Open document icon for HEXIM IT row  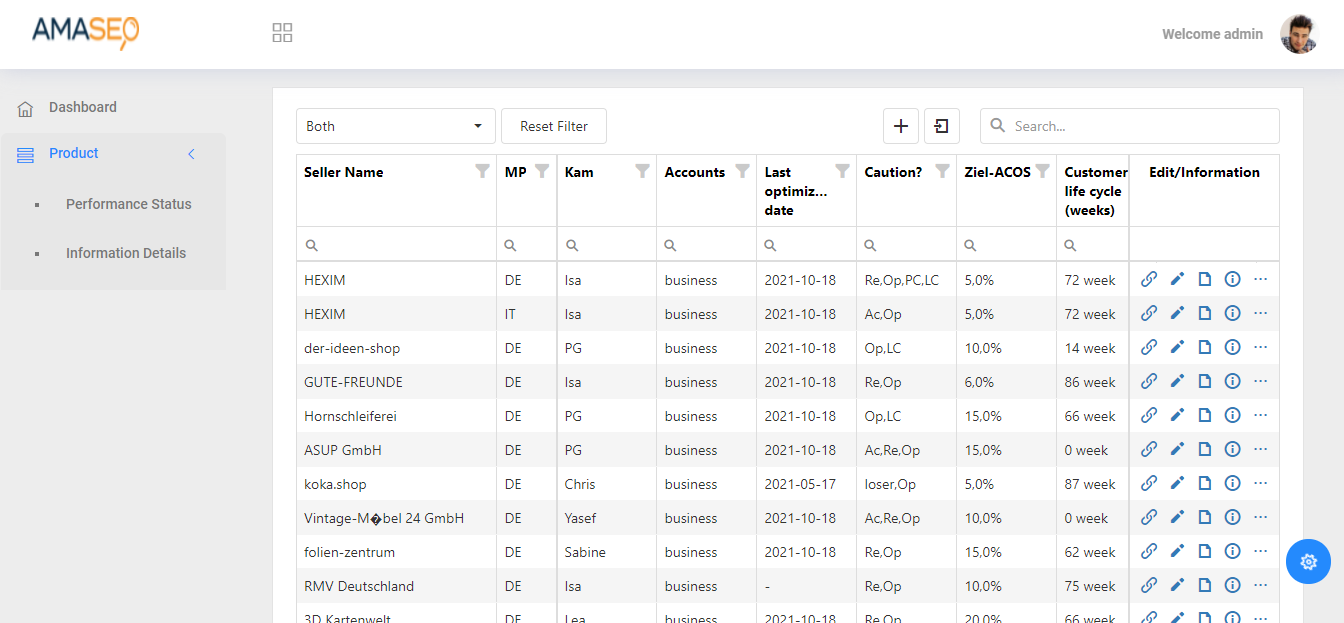tap(1205, 314)
